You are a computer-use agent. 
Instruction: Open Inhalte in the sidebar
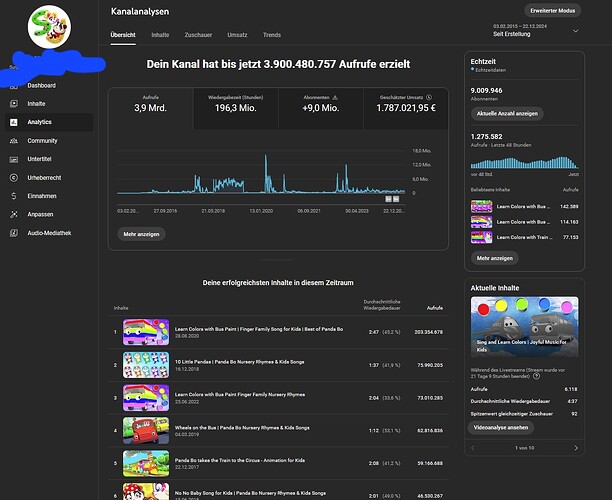(x=36, y=103)
